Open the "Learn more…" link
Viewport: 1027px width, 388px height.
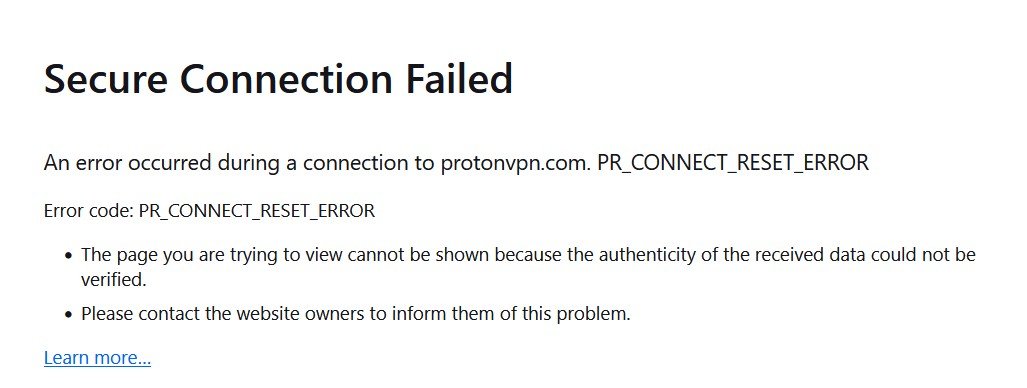point(97,358)
